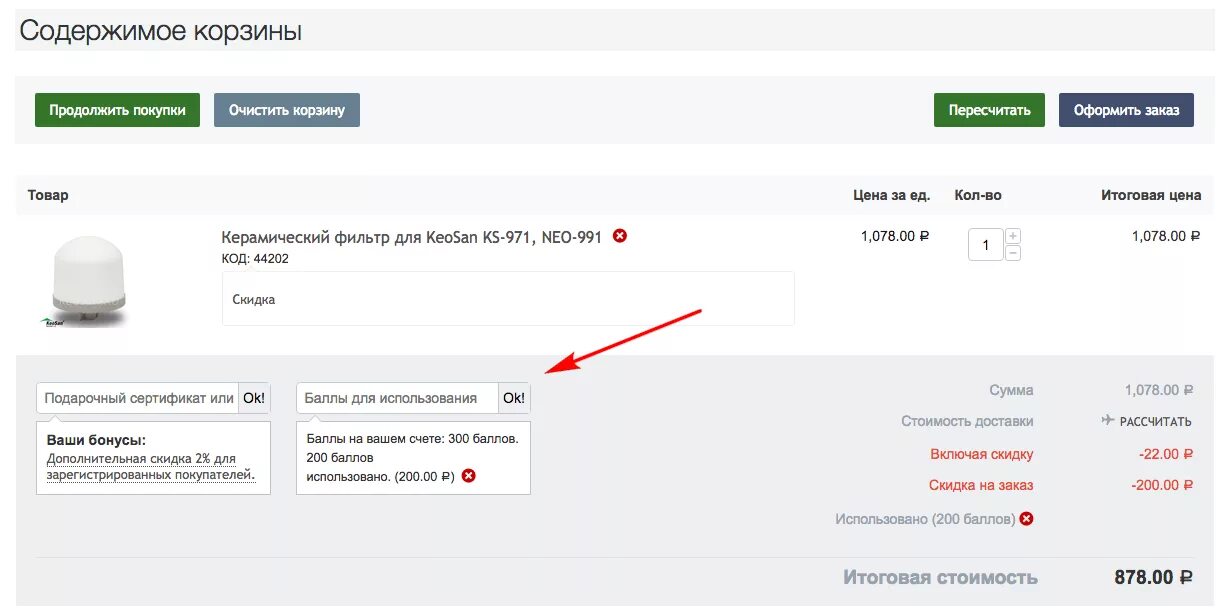Click the 'Включая скидку' red label
The height and width of the screenshot is (616, 1222).
click(982, 454)
